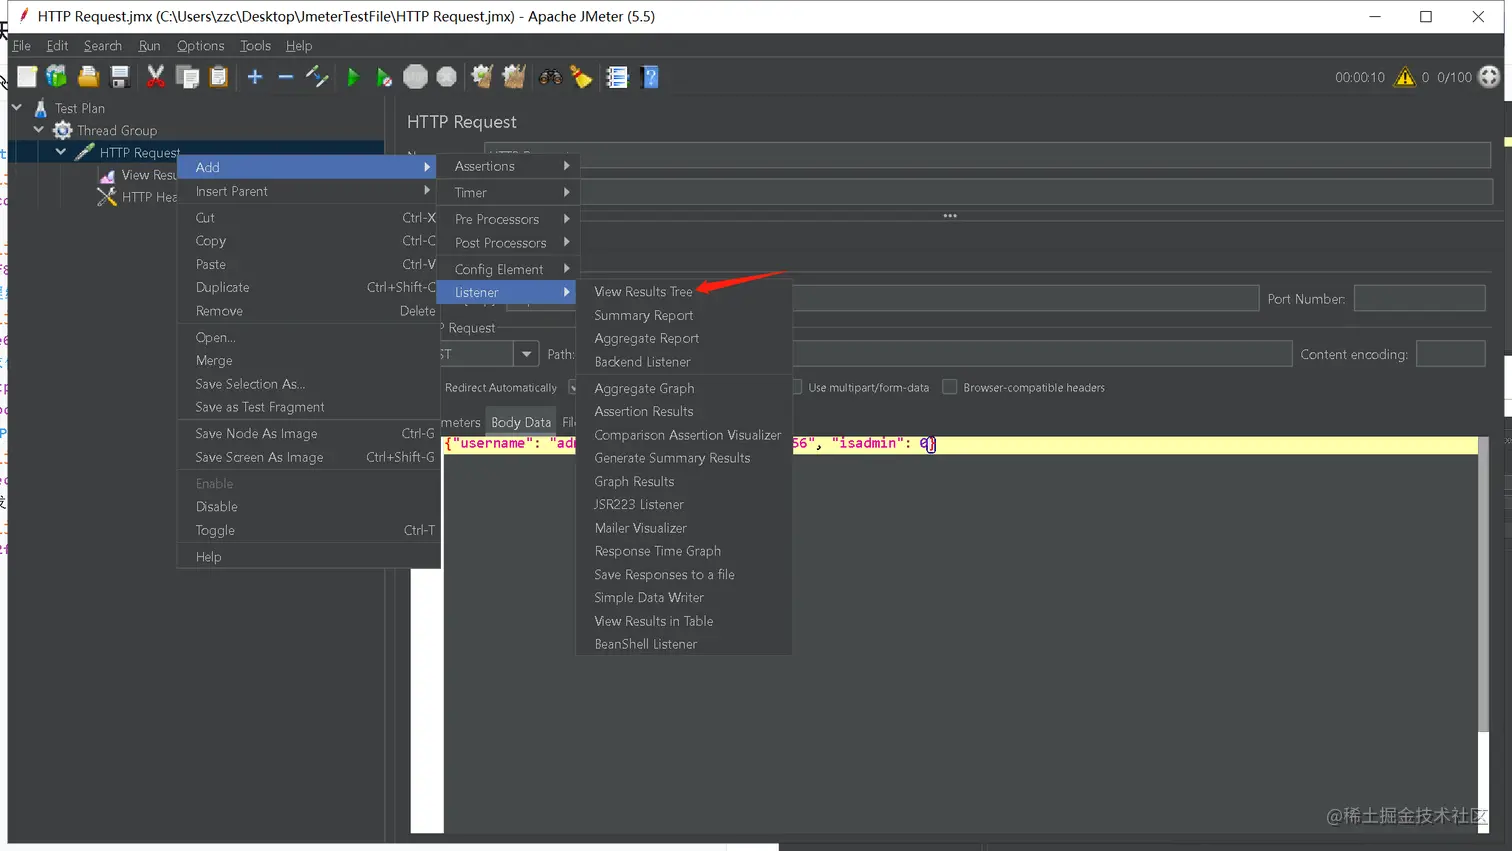Open the Options menu
The height and width of the screenshot is (851, 1512).
[x=200, y=46]
